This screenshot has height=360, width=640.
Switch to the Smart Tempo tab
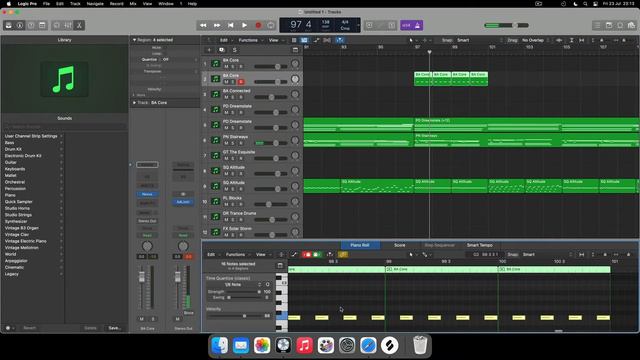pyautogui.click(x=480, y=245)
